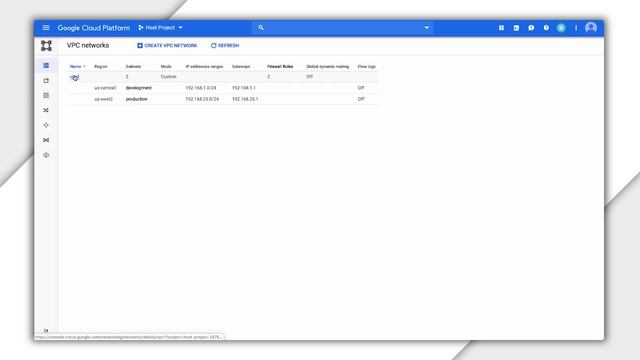
Task: Click the us-central1 region cell
Action: (x=105, y=88)
